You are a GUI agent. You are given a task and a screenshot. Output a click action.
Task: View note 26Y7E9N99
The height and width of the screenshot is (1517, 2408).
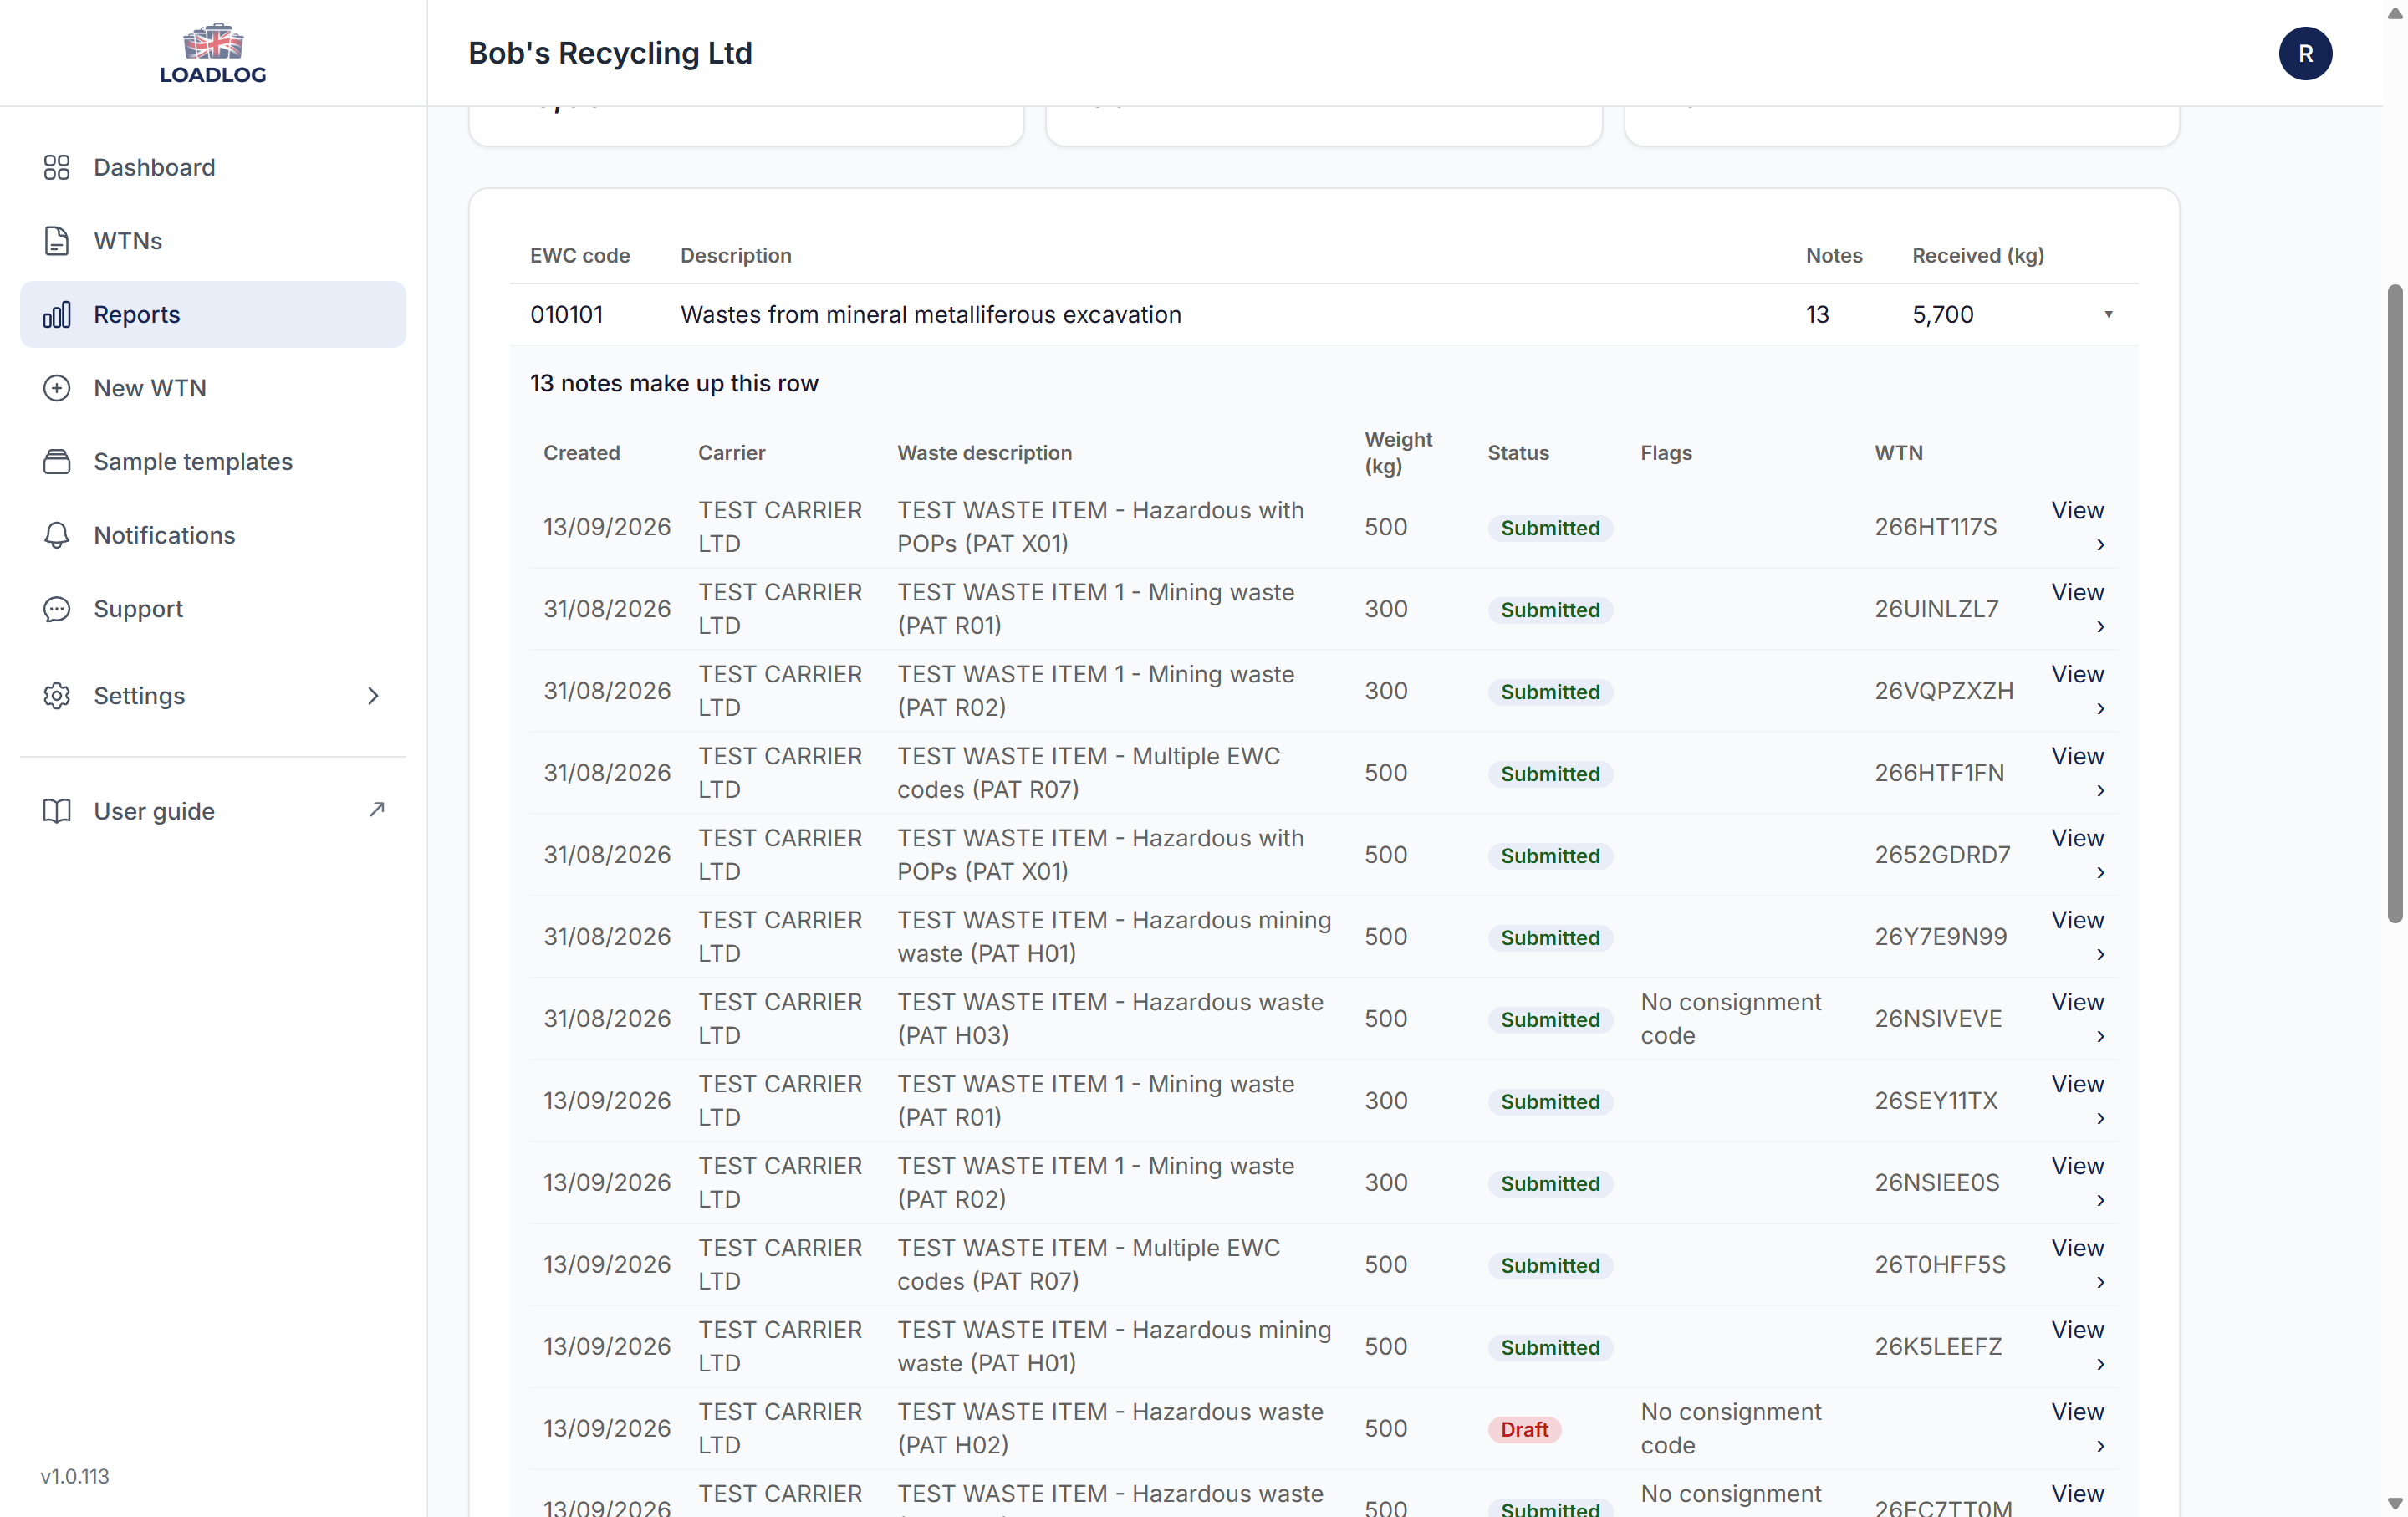pos(2078,936)
